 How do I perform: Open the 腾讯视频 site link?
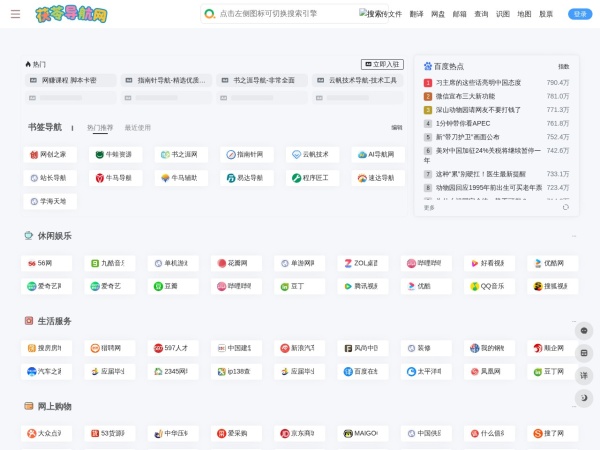(x=363, y=286)
